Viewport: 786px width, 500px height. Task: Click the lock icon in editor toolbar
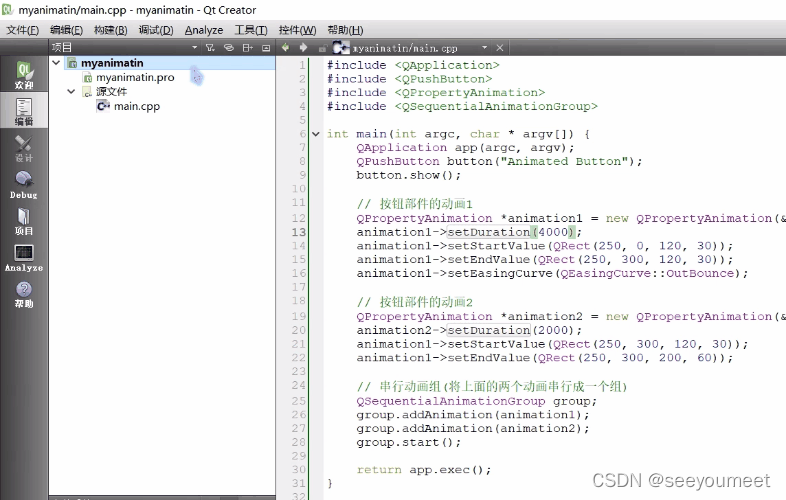[x=322, y=48]
